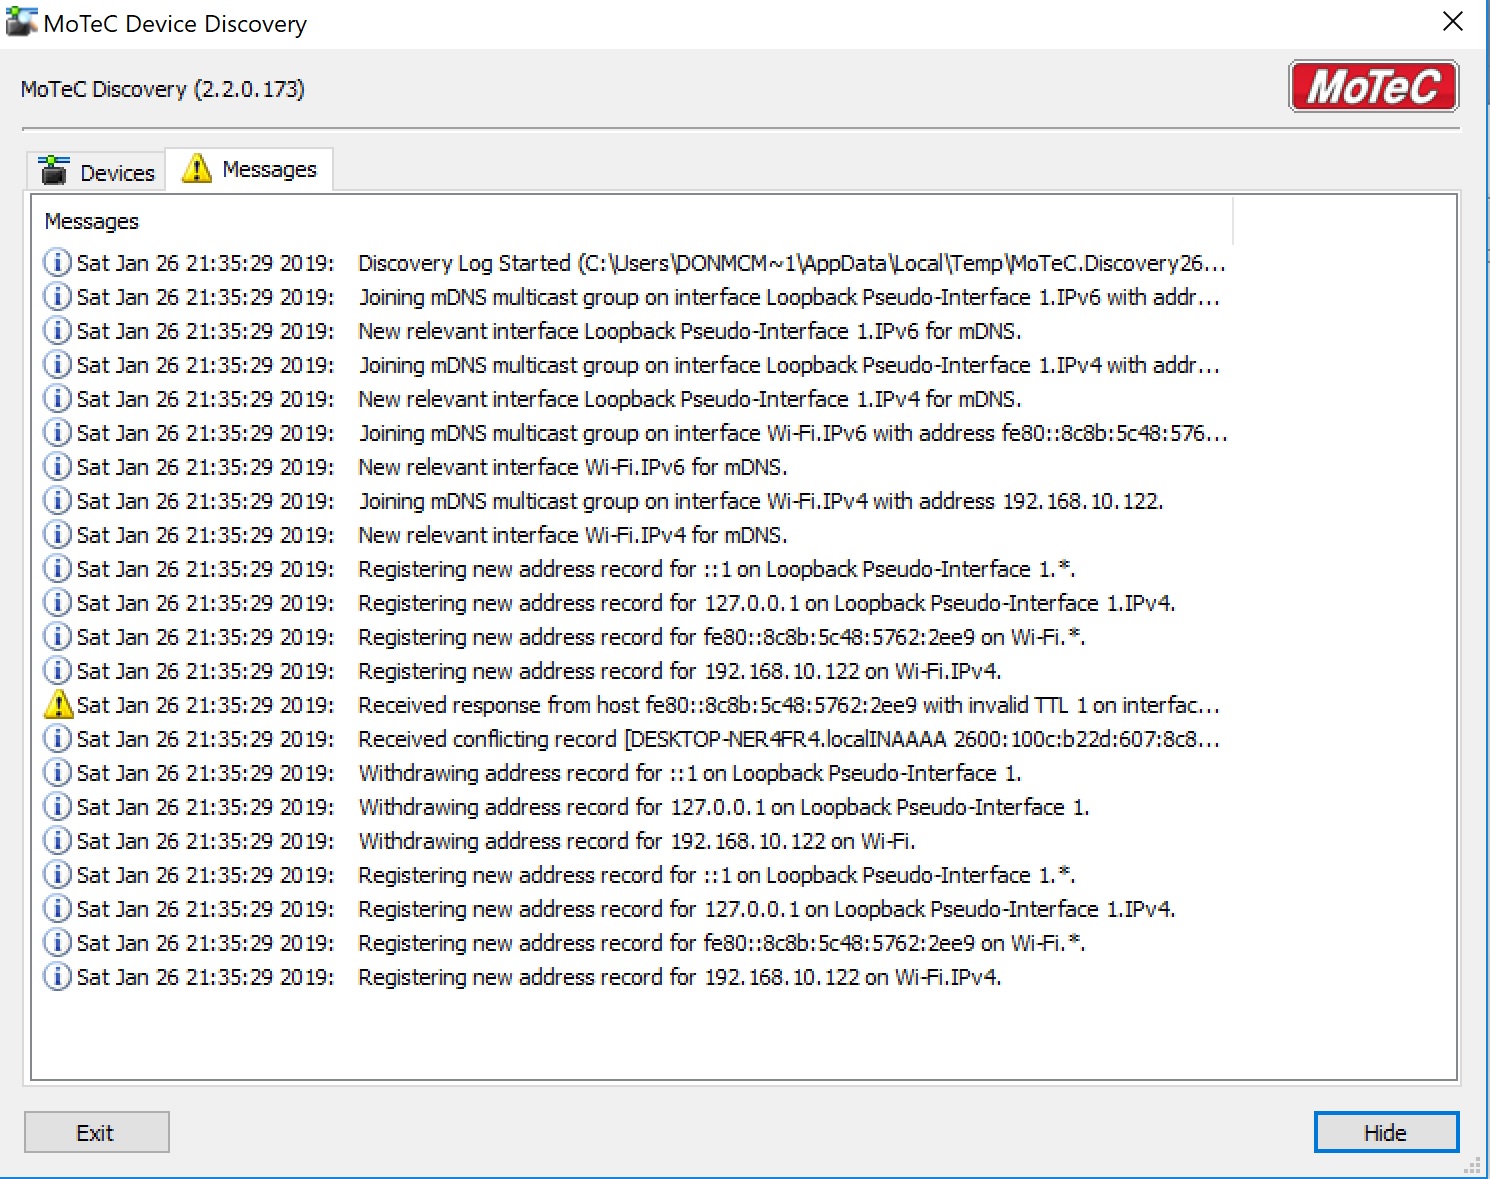
Task: Click the Devices tab computer icon
Action: click(54, 171)
